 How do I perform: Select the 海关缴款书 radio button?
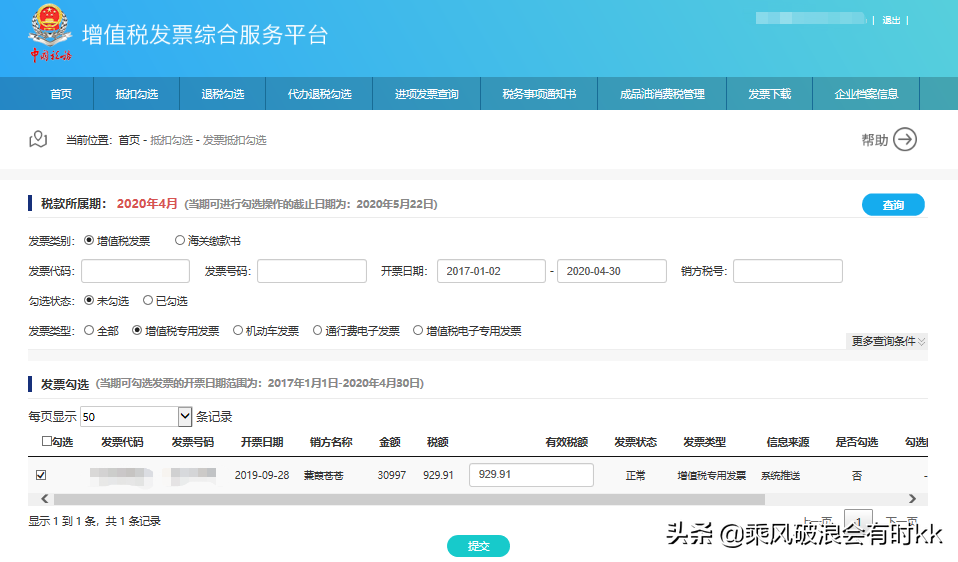pos(180,240)
